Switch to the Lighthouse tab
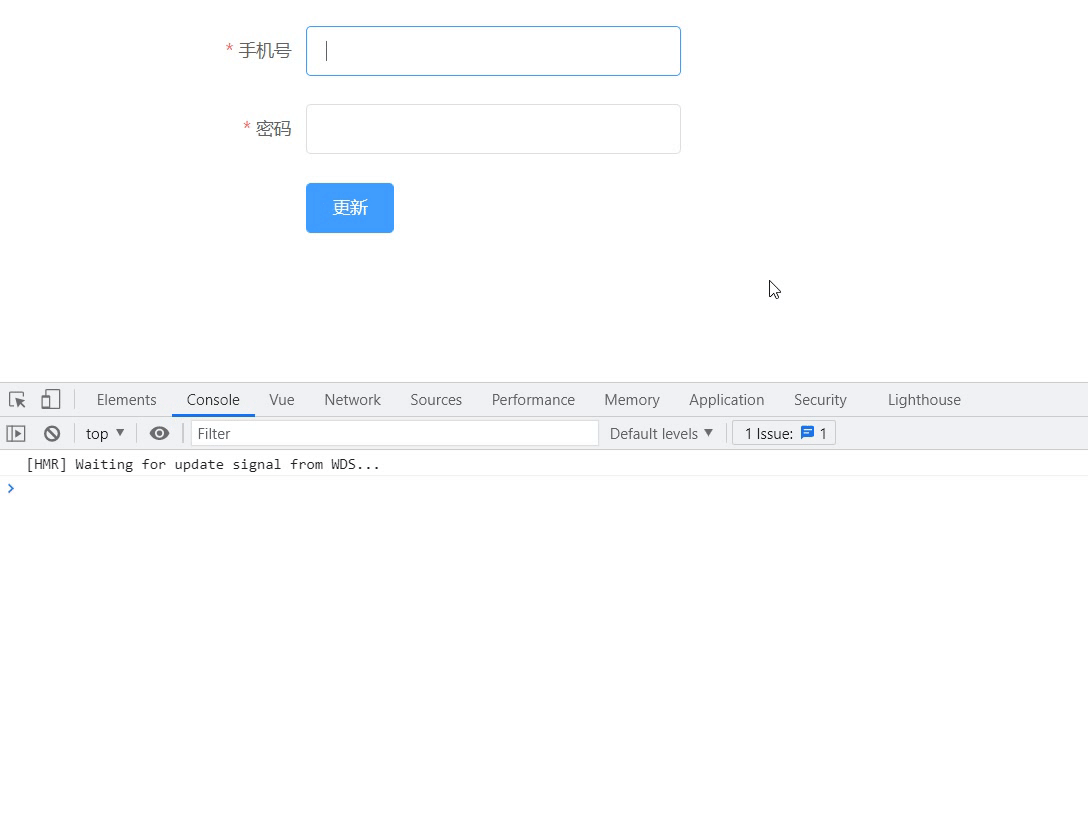Image resolution: width=1088 pixels, height=834 pixels. pos(924,400)
